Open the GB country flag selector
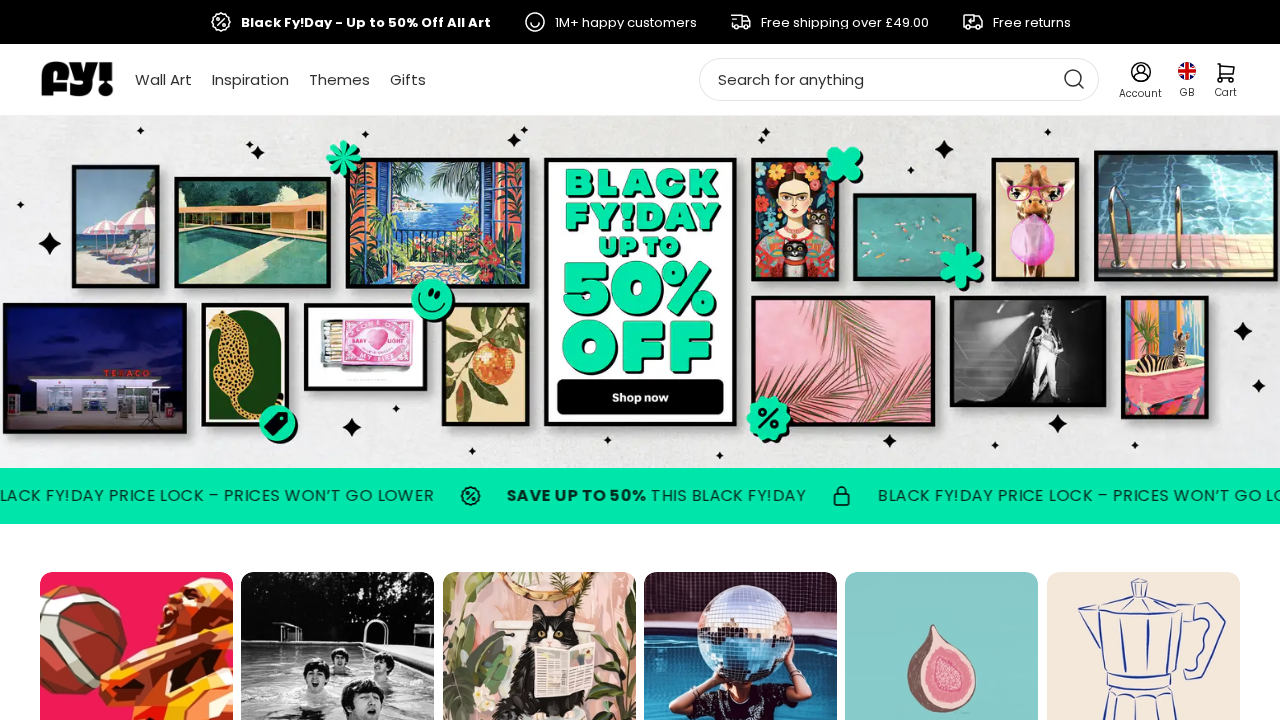Screen dimensions: 1280x720 click(1187, 80)
